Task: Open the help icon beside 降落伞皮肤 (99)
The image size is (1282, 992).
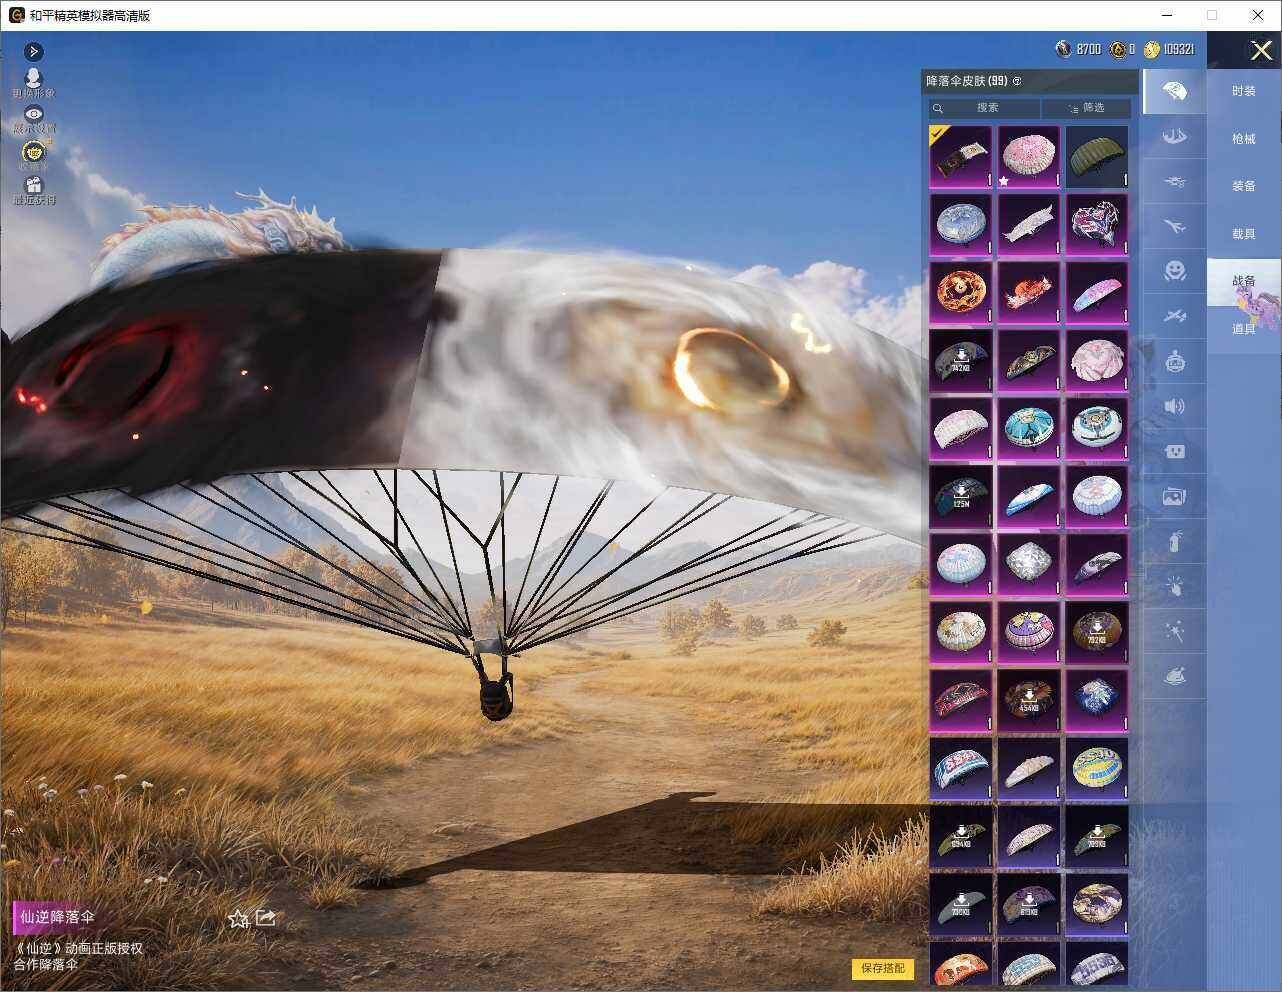Action: click(x=1017, y=81)
